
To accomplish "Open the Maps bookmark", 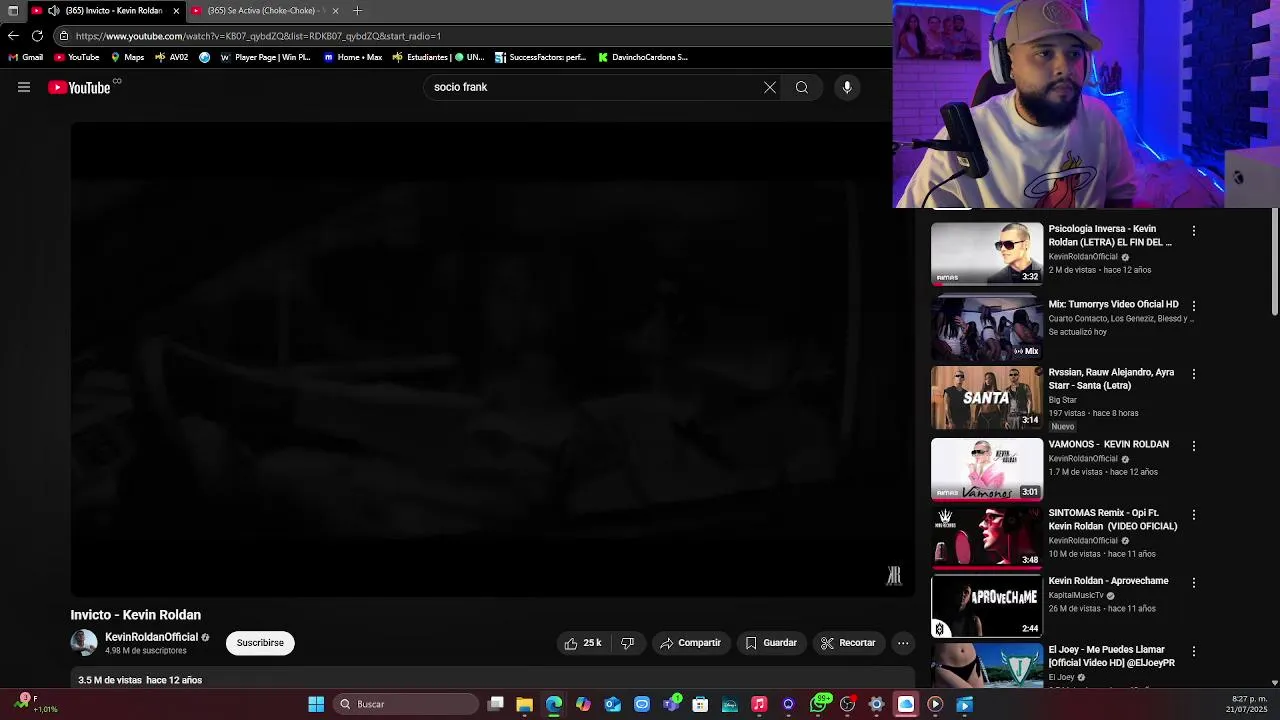I will click(x=127, y=57).
